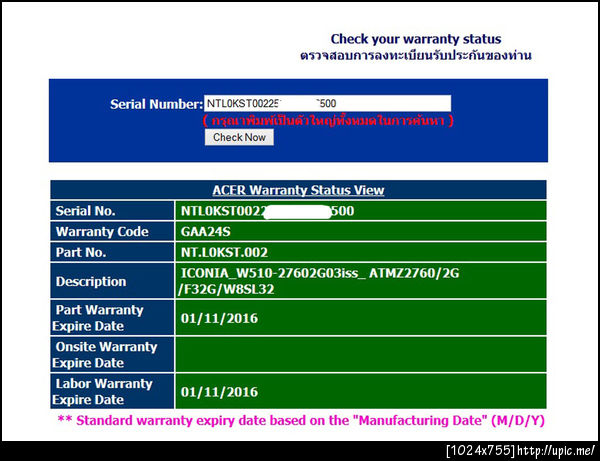
Task: Click the Check Now button
Action: click(x=239, y=137)
